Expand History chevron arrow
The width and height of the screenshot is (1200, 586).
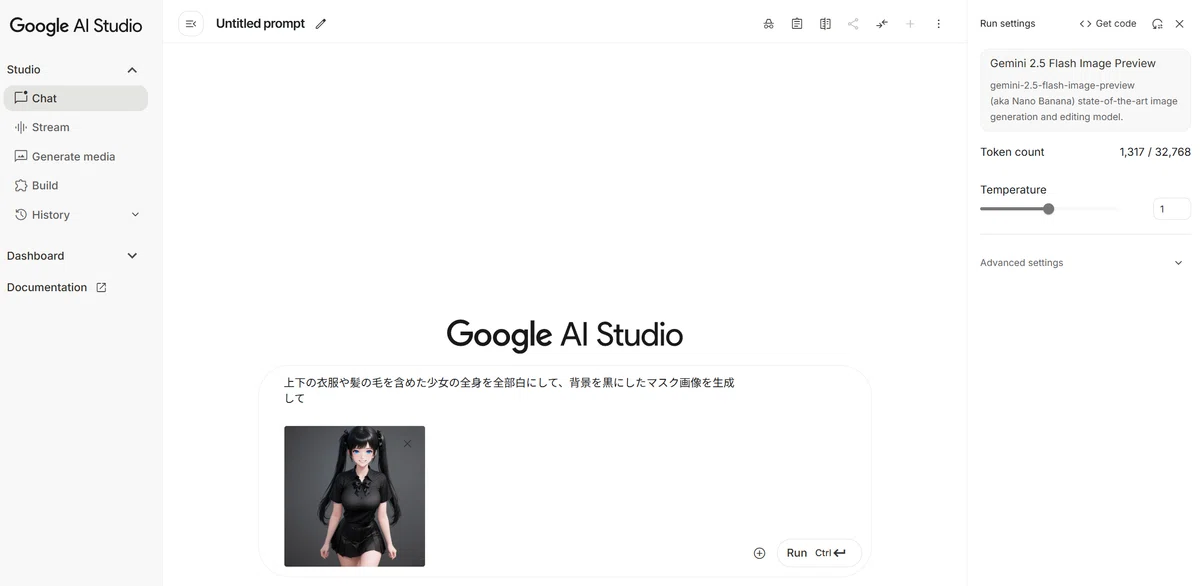[135, 214]
